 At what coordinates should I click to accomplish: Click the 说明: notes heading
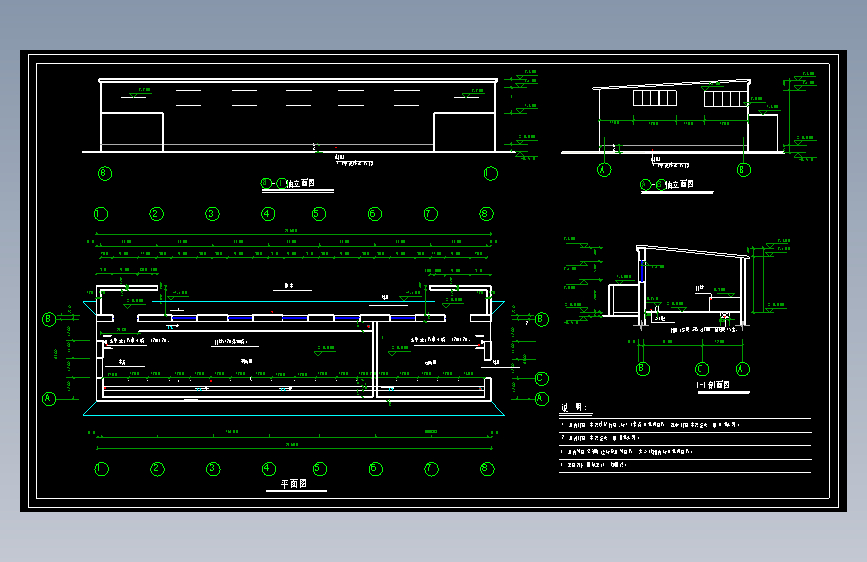[574, 407]
